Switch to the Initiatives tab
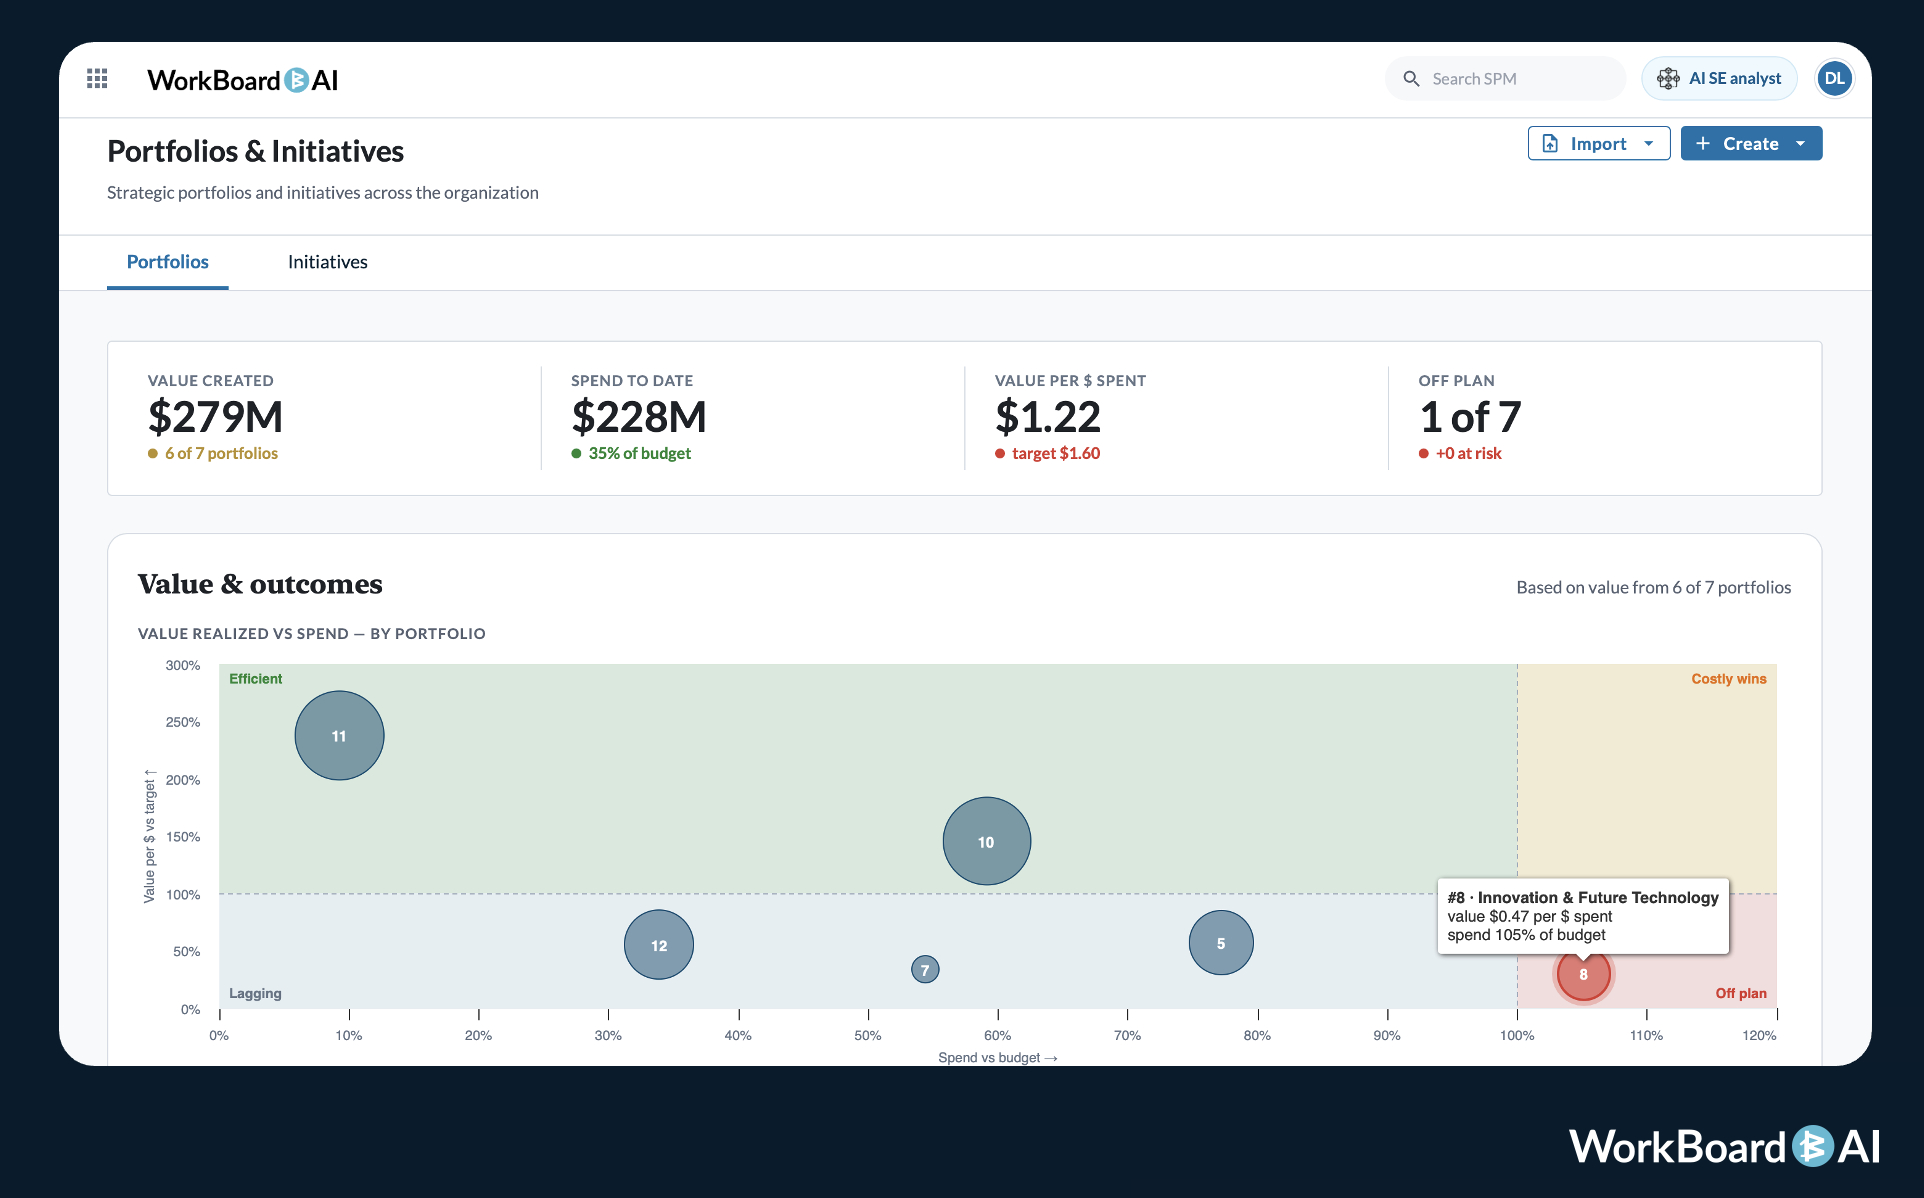 (x=328, y=262)
